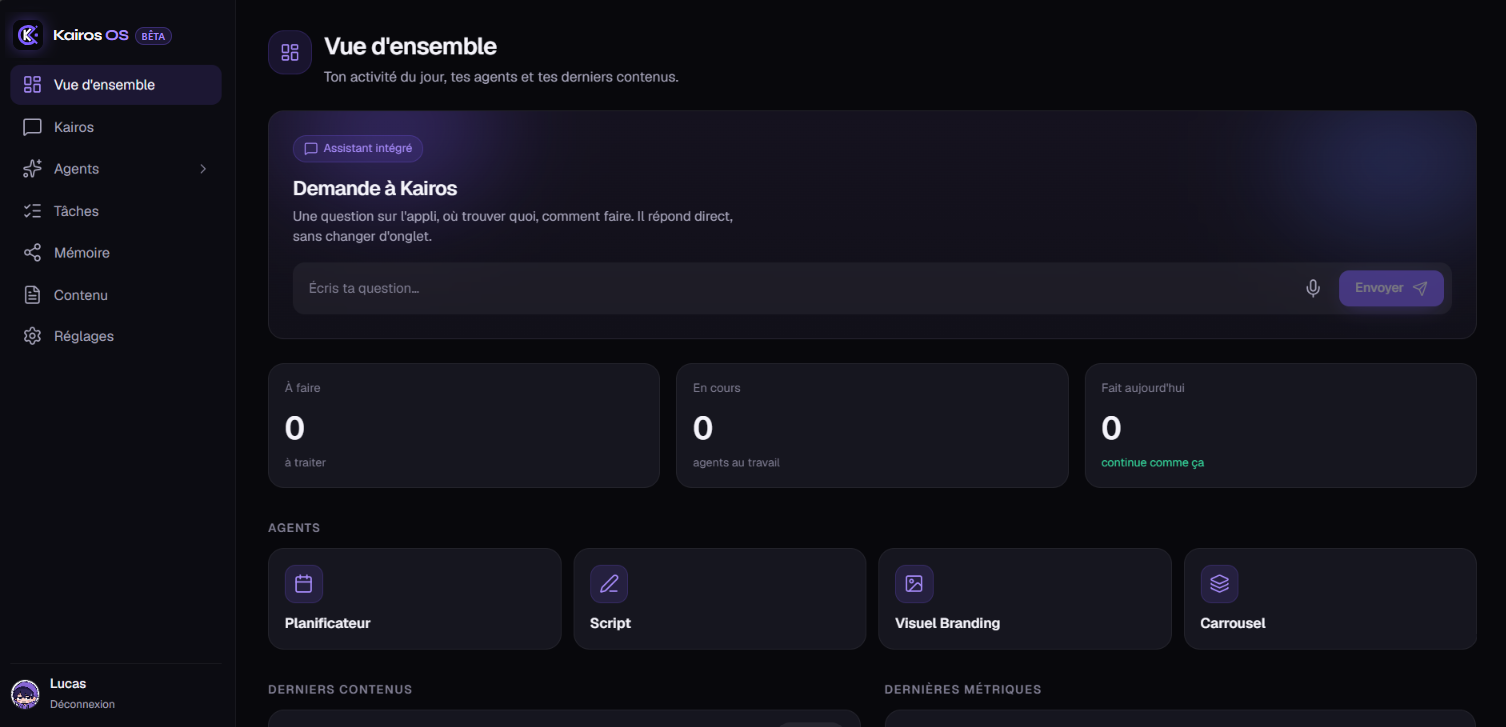Click the BÊTA badge
This screenshot has height=727, width=1506.
[154, 36]
